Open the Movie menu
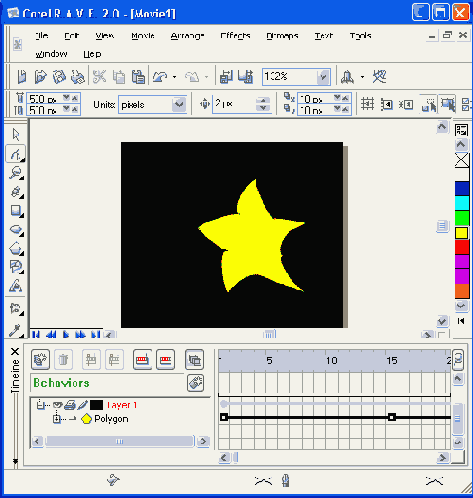The image size is (473, 498). [x=143, y=36]
